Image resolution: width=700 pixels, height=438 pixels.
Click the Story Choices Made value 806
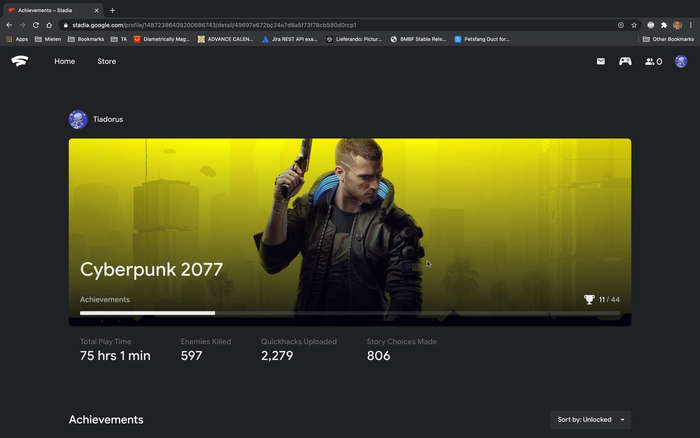pos(379,356)
